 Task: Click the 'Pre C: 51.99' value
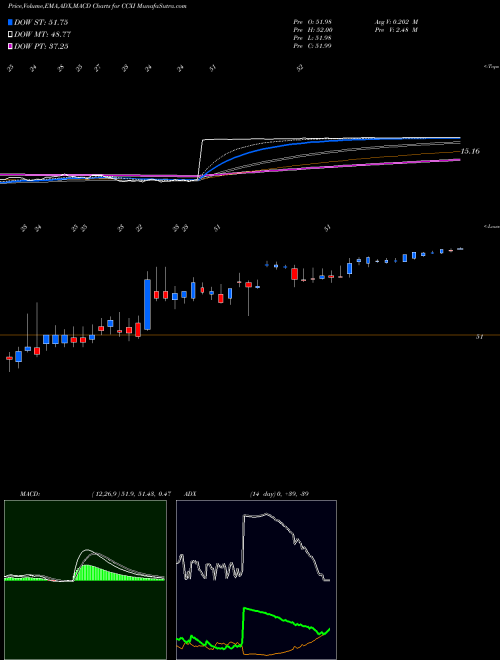(312, 46)
